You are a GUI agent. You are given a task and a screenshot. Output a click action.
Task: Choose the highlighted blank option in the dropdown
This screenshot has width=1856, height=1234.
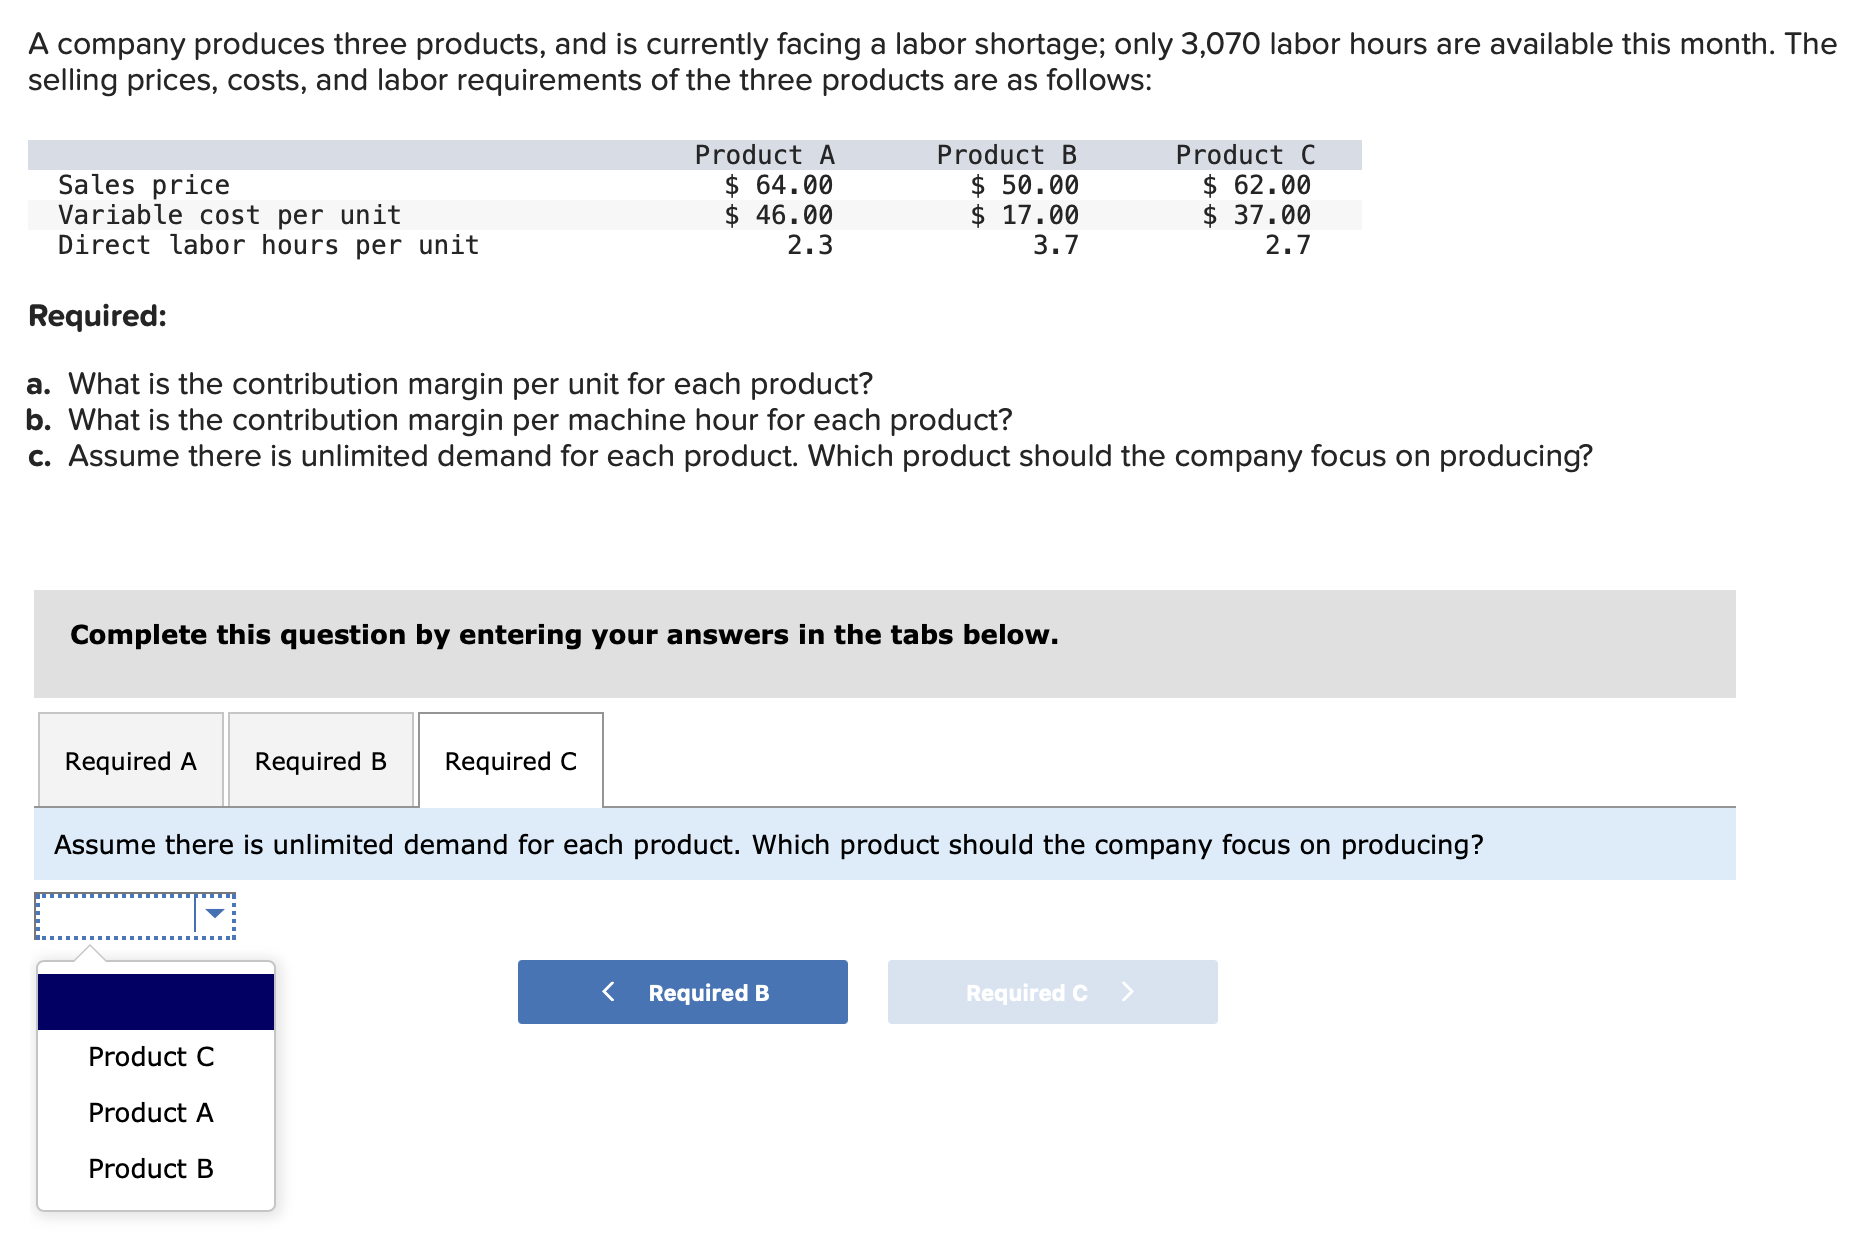(x=154, y=999)
